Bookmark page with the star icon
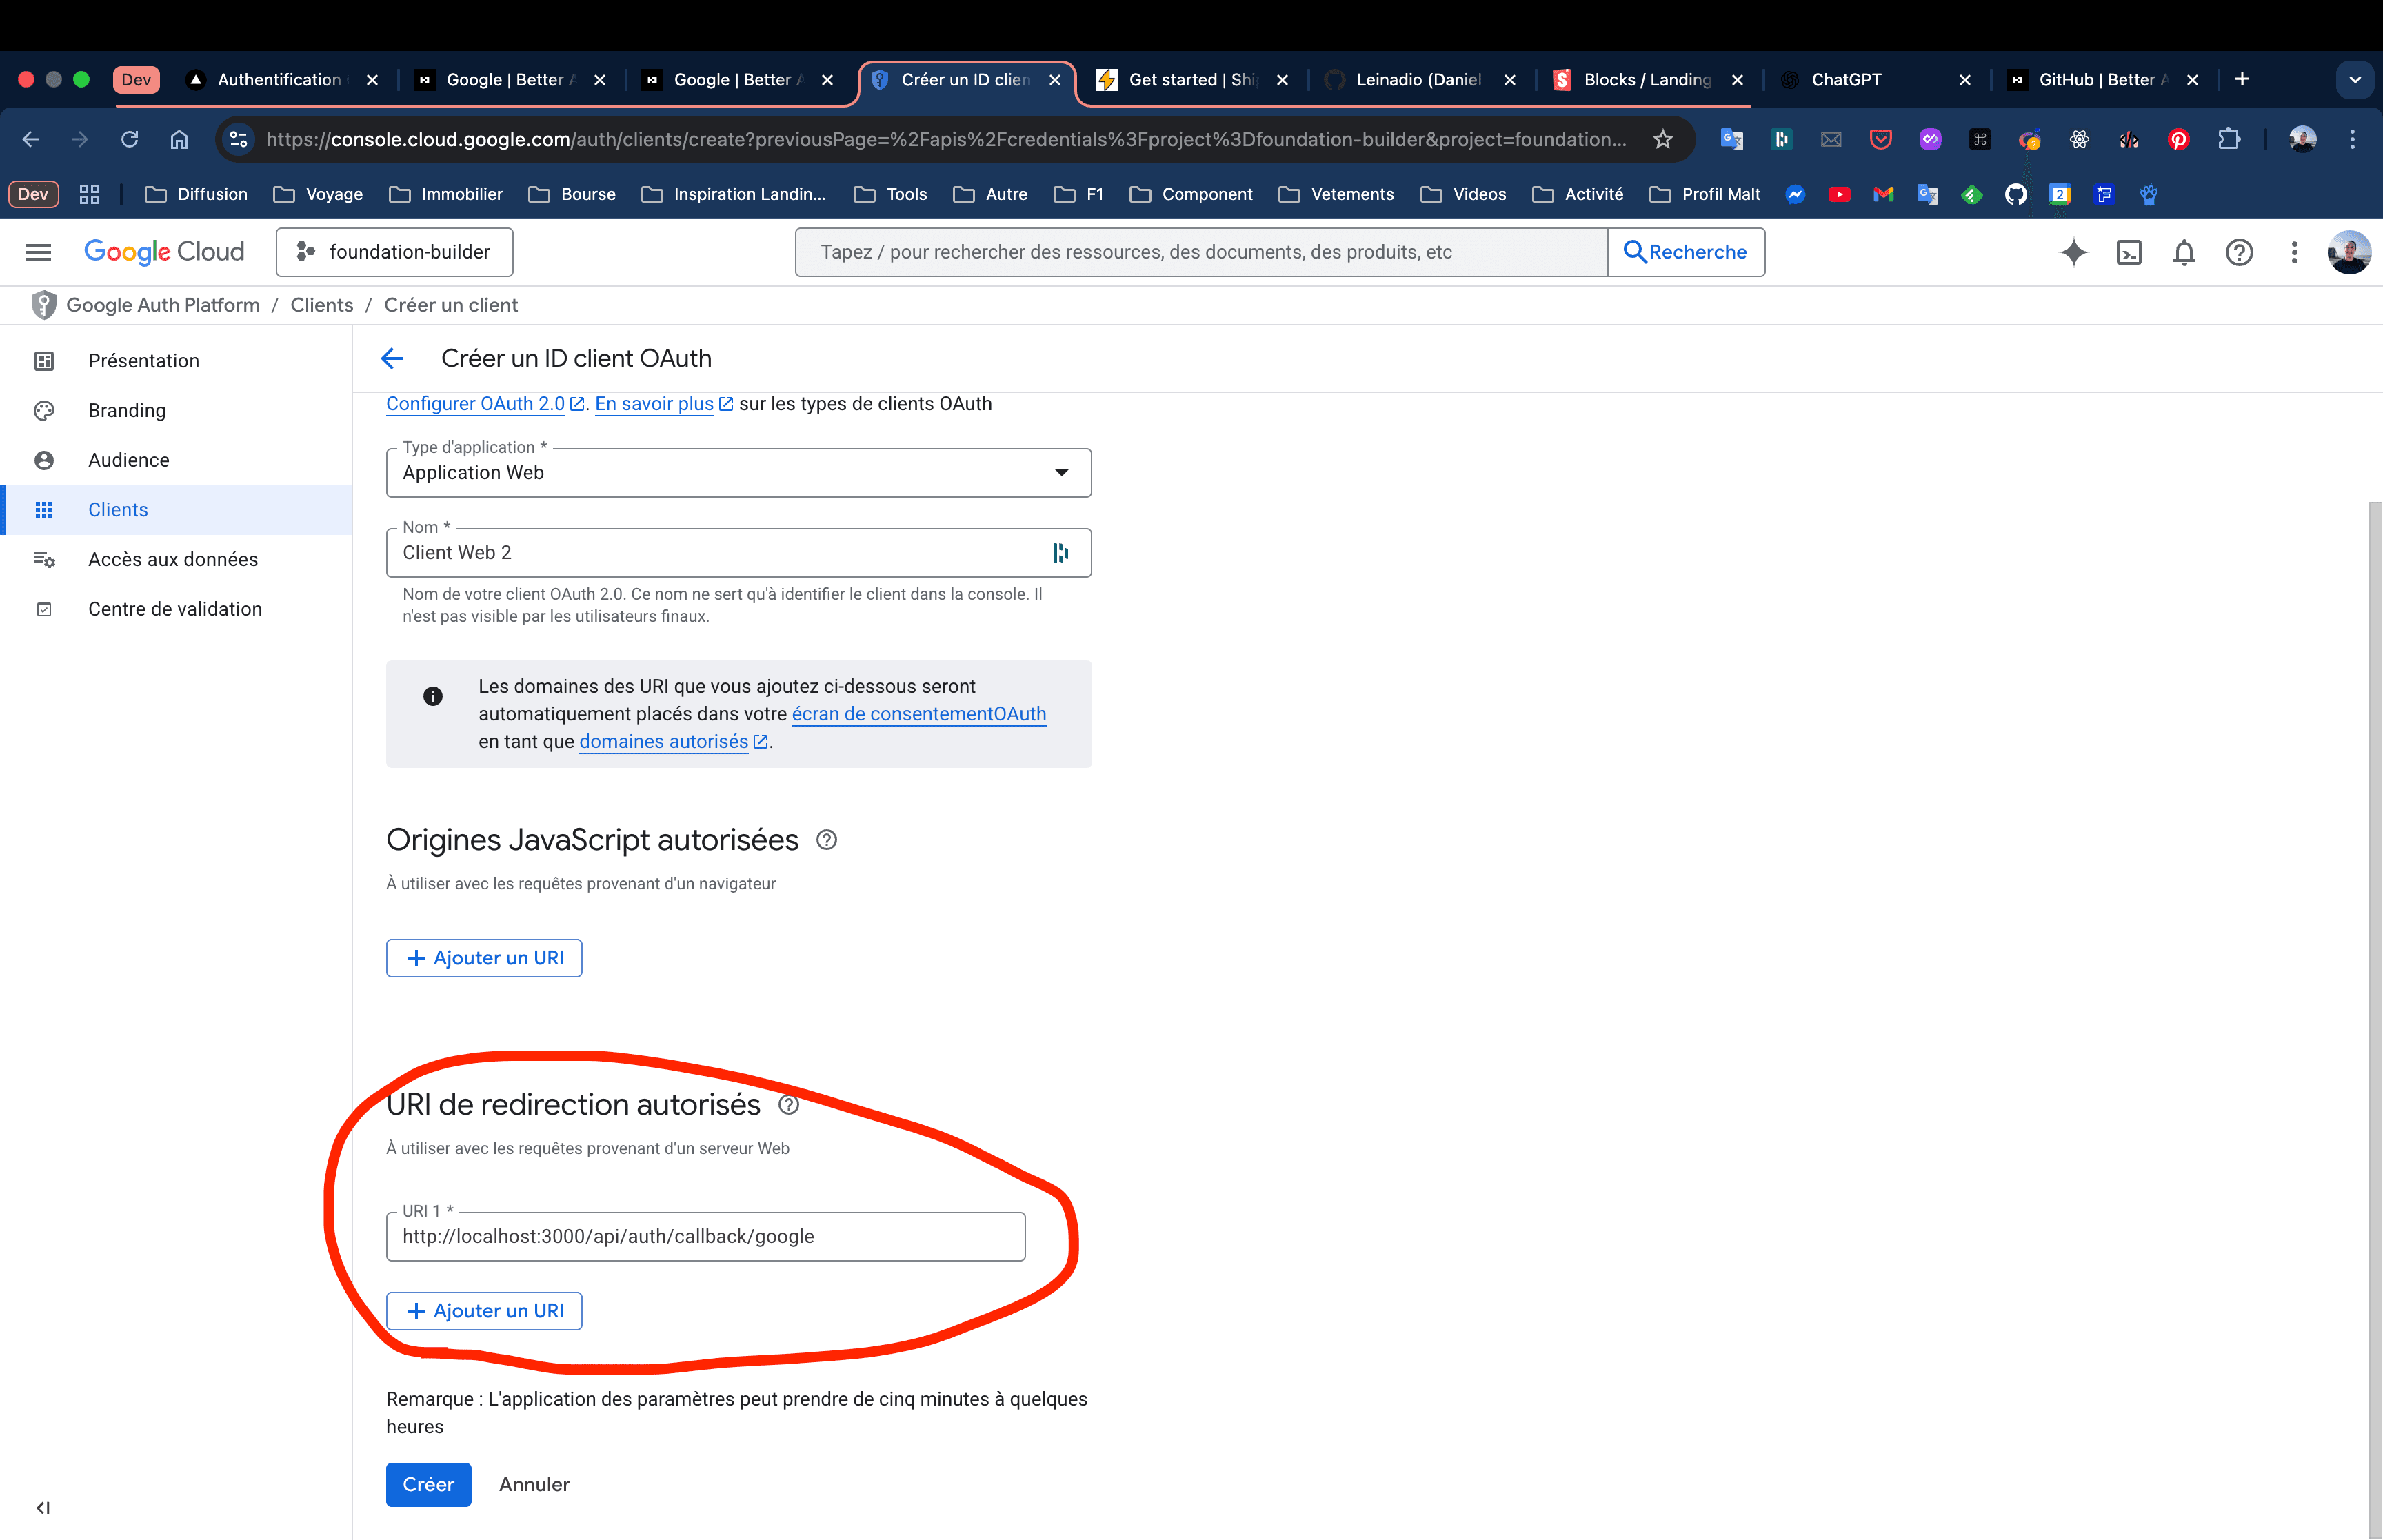 tap(1663, 139)
